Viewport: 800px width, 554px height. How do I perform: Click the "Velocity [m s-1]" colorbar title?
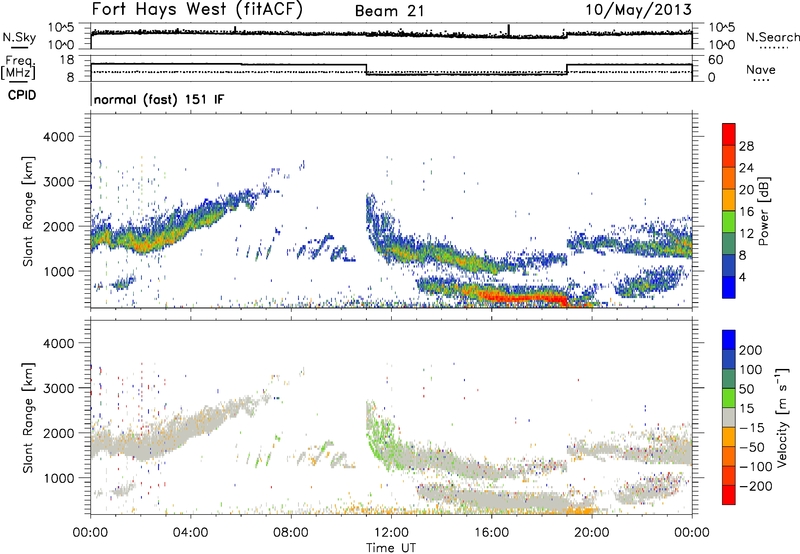click(x=783, y=417)
